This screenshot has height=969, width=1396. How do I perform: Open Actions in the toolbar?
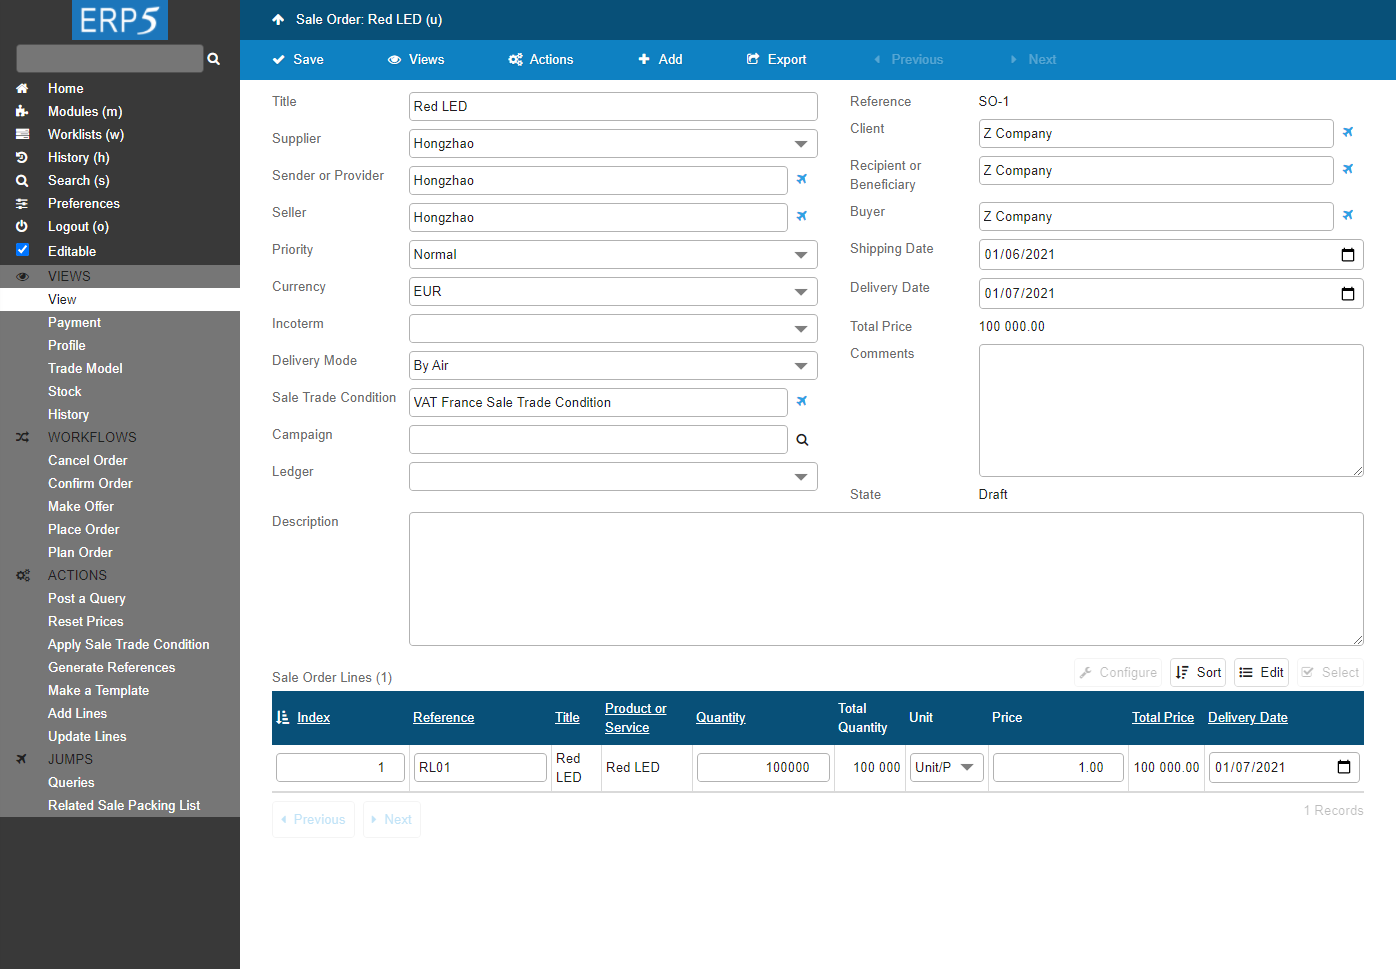(541, 59)
